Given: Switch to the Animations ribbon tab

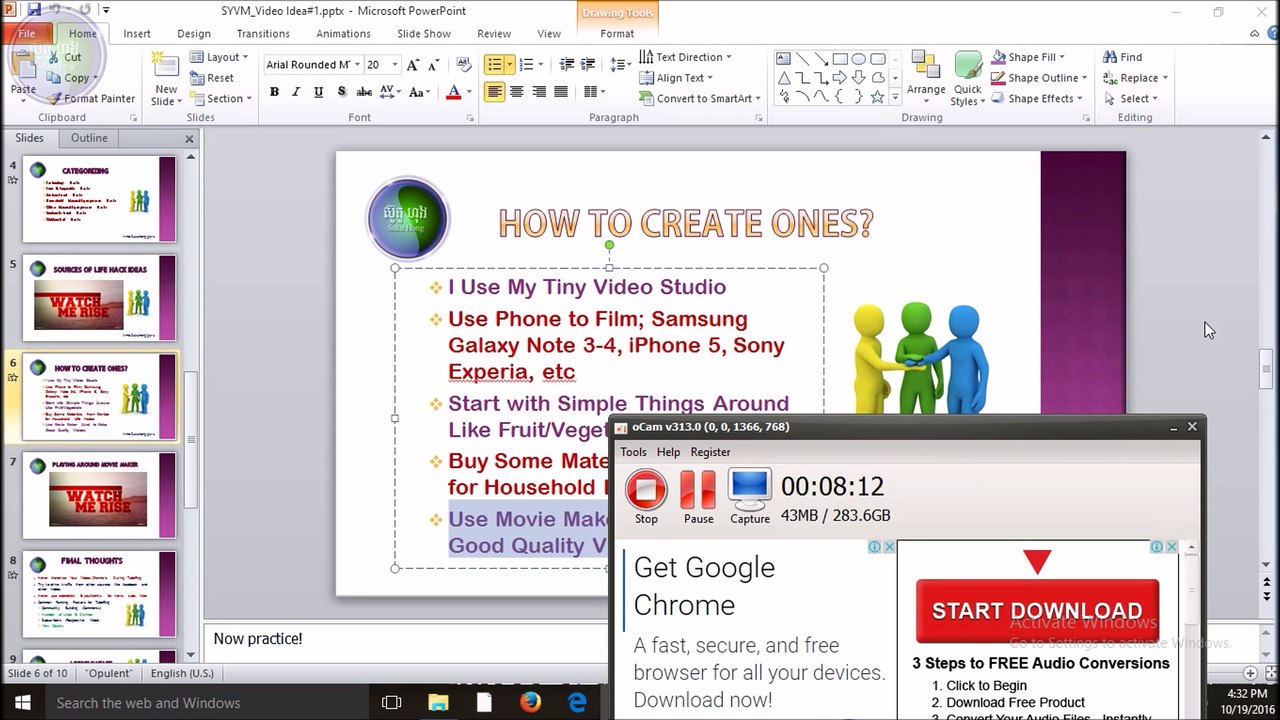Looking at the screenshot, I should [343, 33].
